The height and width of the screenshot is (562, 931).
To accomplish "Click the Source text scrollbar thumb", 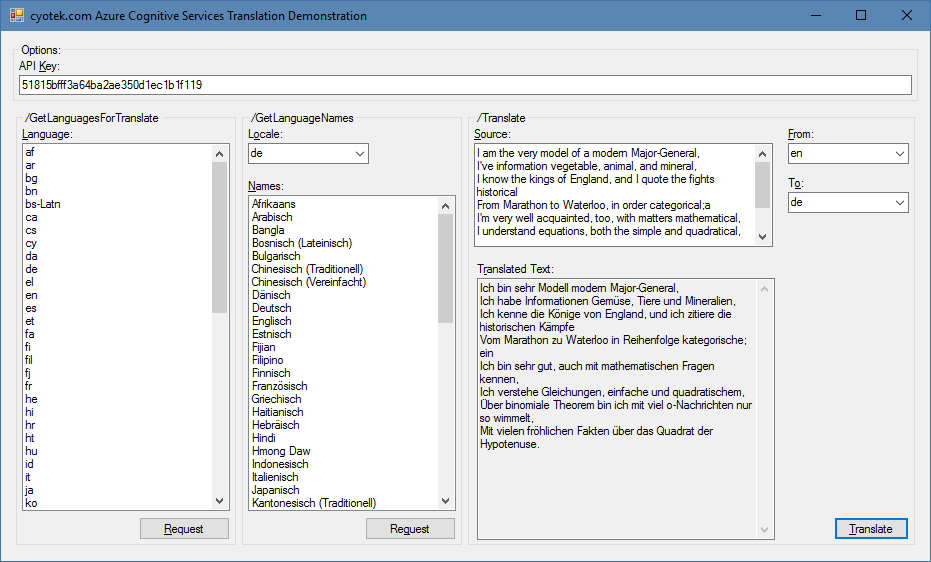I will pyautogui.click(x=763, y=185).
